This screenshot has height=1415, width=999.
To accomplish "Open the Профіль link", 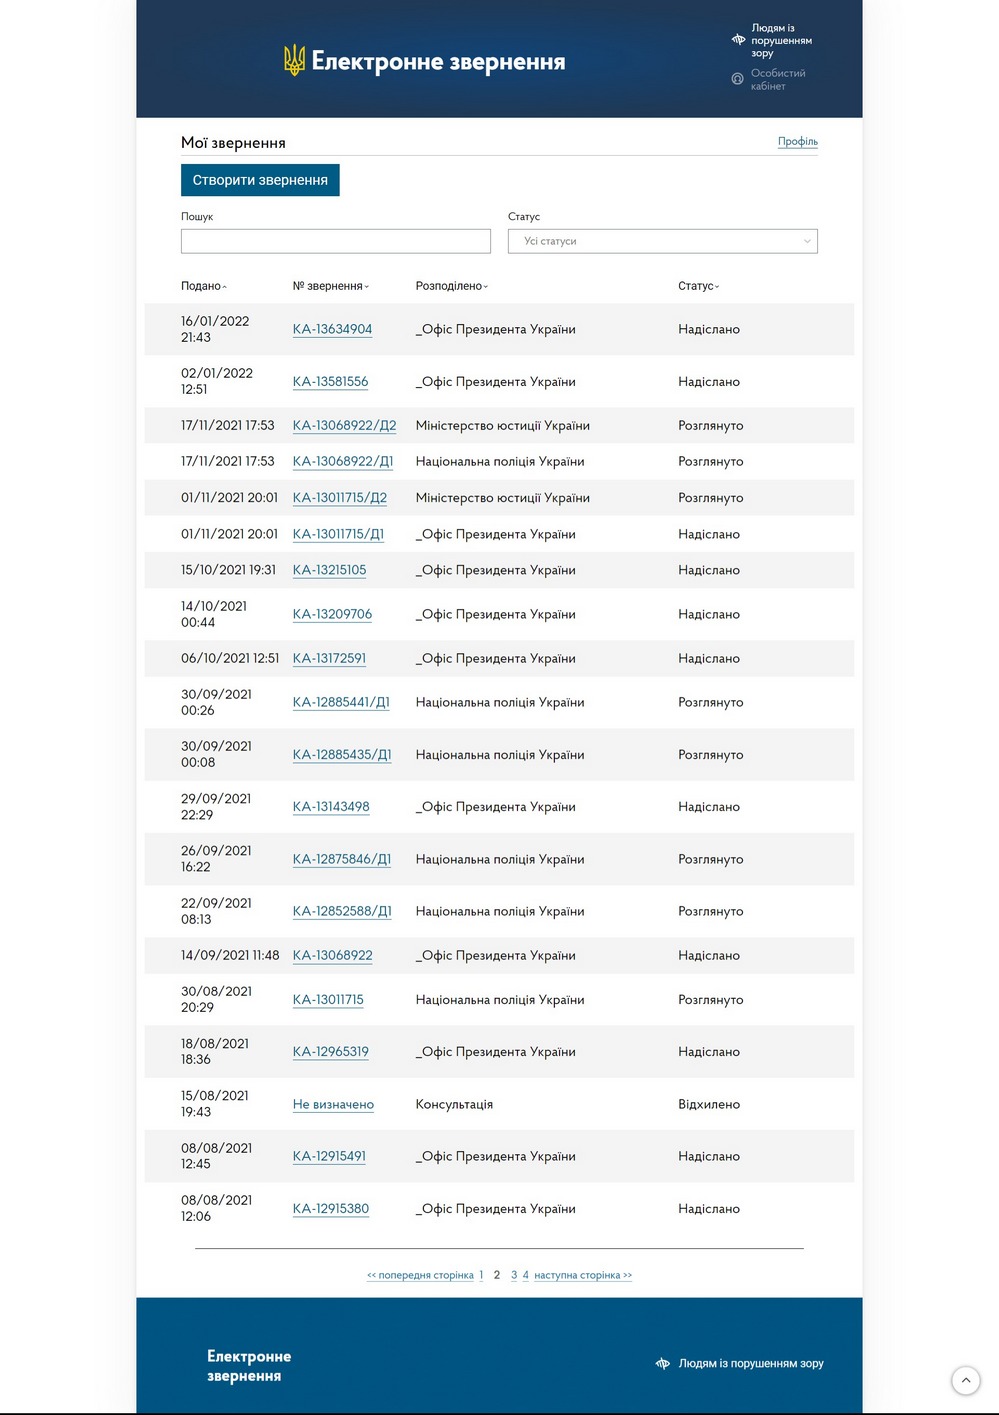I will click(x=797, y=141).
